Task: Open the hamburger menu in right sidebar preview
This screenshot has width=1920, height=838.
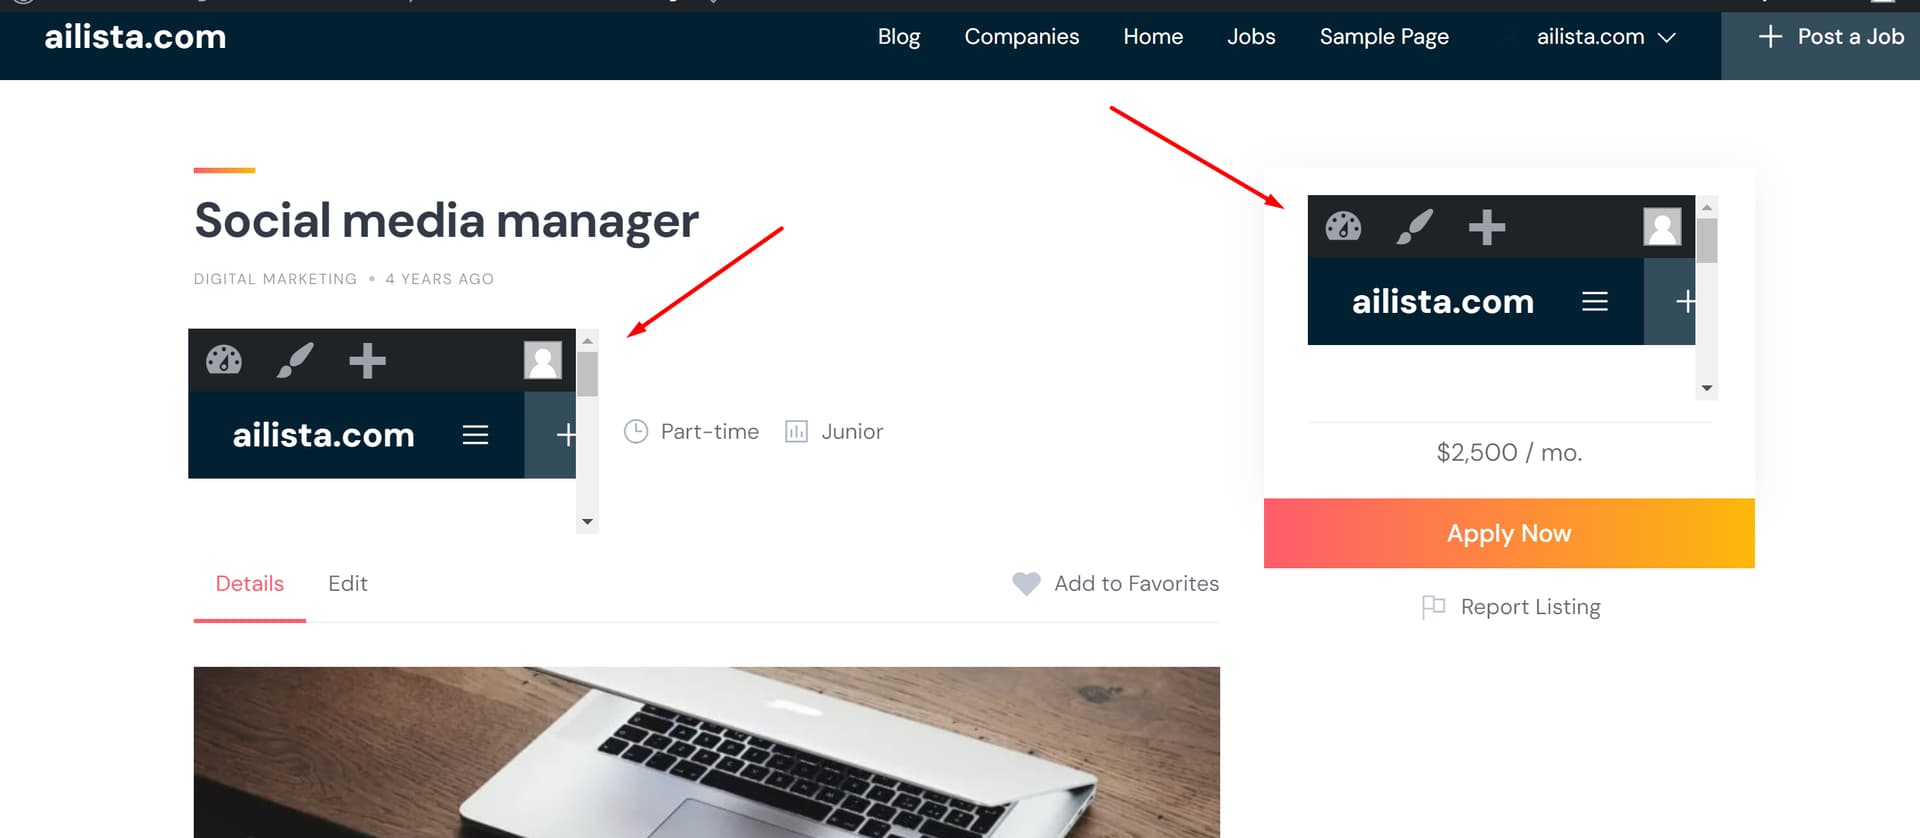Action: click(x=1595, y=301)
